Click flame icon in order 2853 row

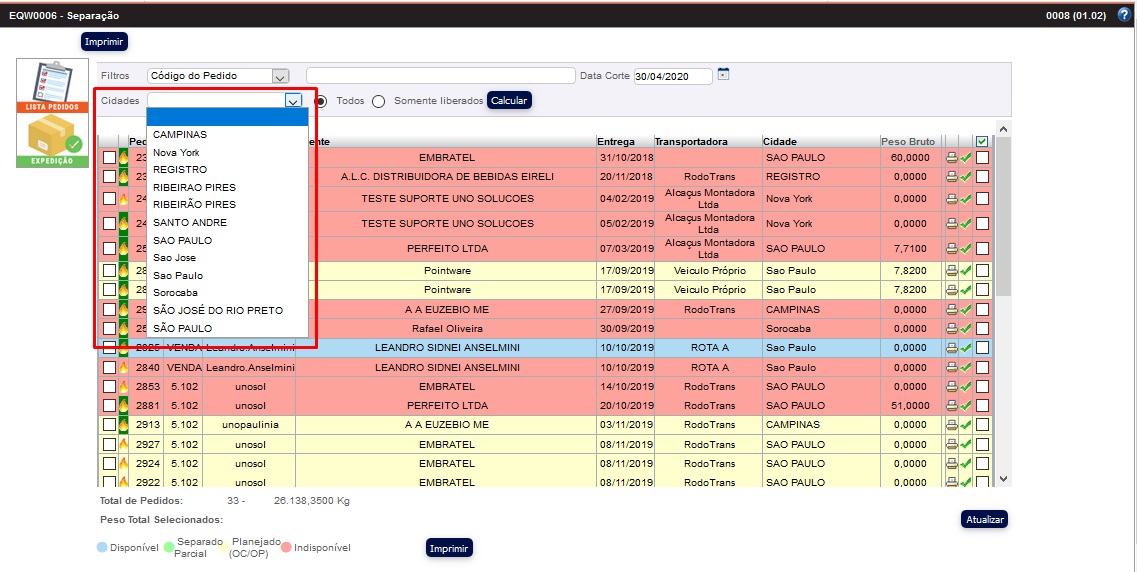124,387
